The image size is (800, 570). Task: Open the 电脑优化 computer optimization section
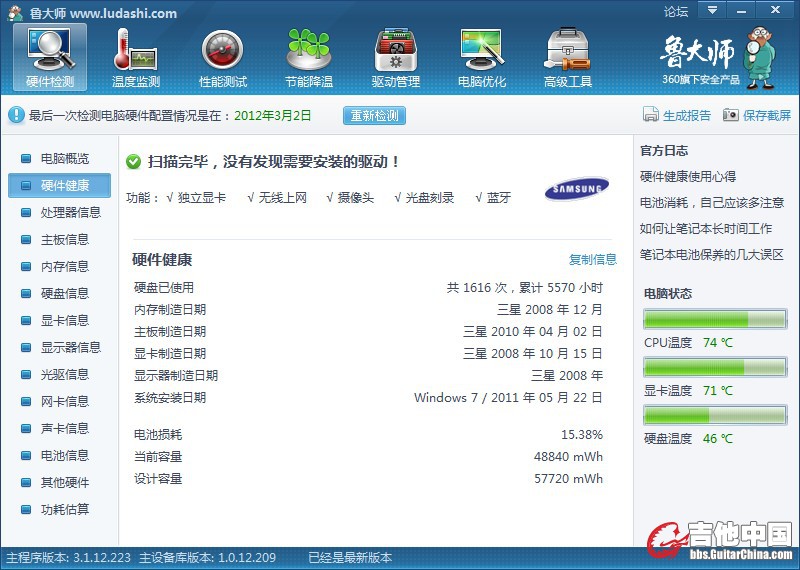click(482, 58)
